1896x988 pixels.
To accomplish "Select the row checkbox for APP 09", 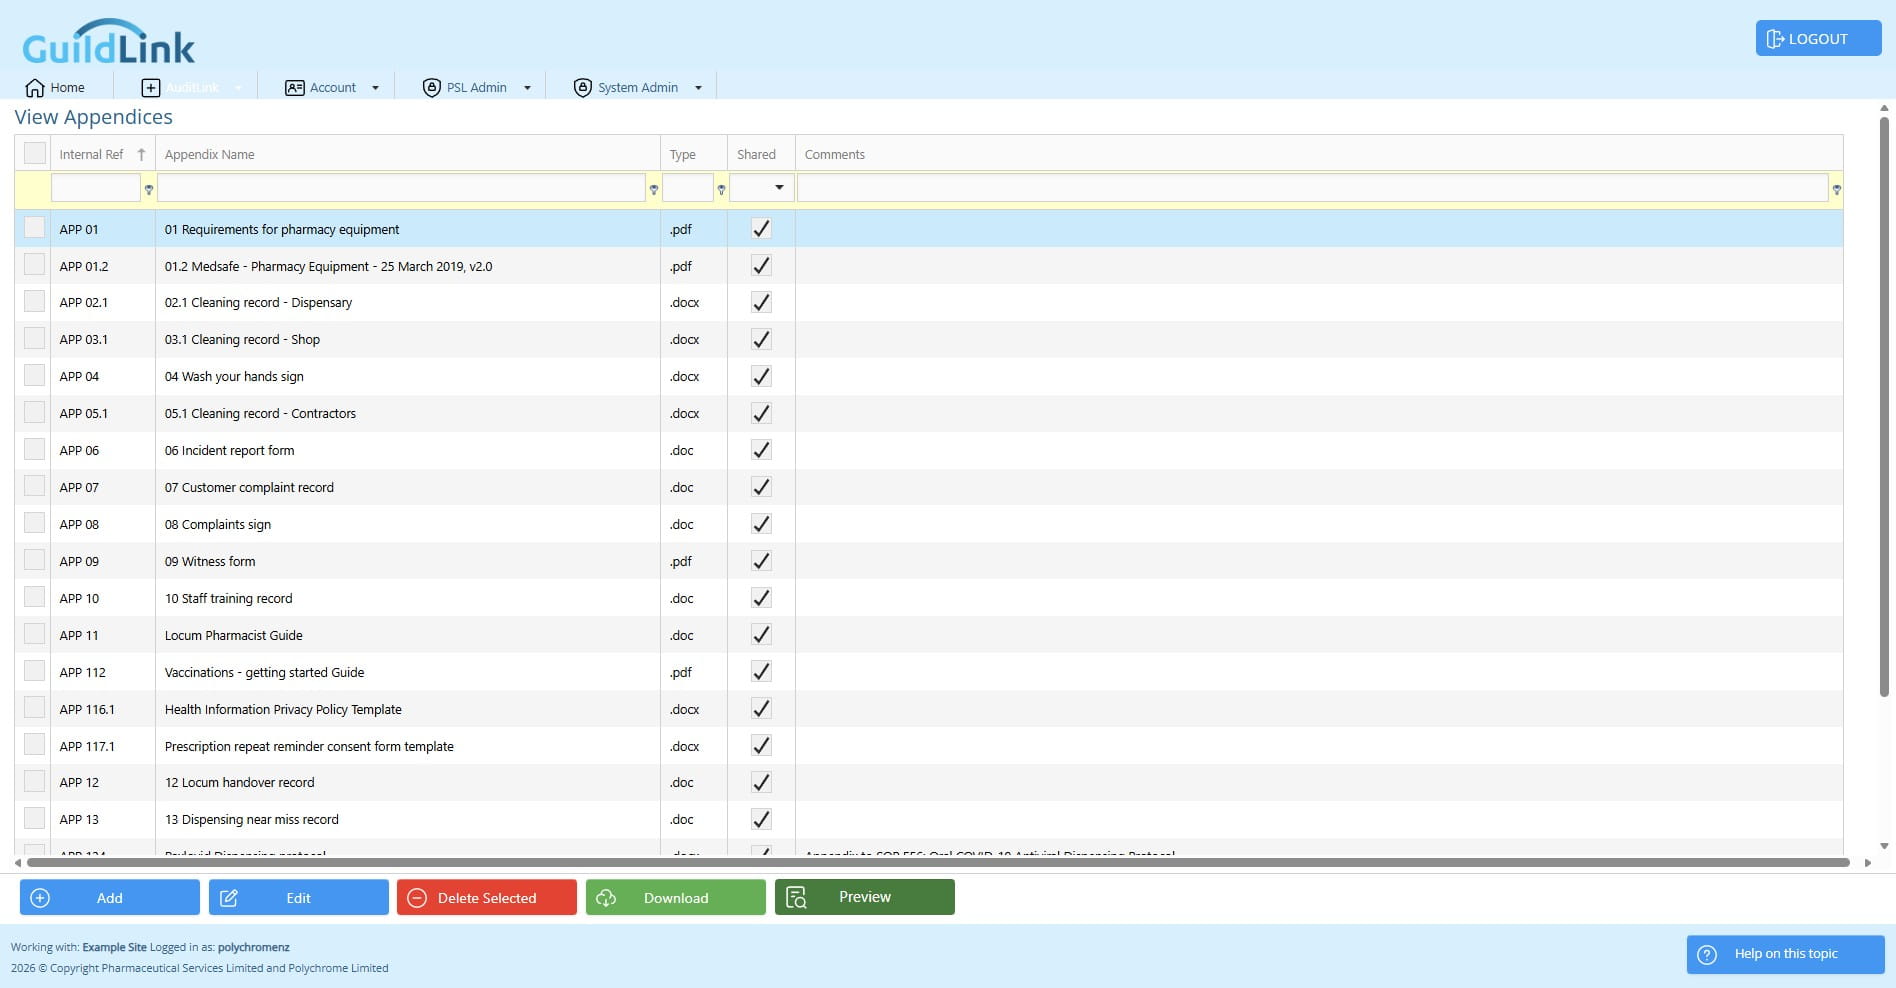I will coord(35,560).
